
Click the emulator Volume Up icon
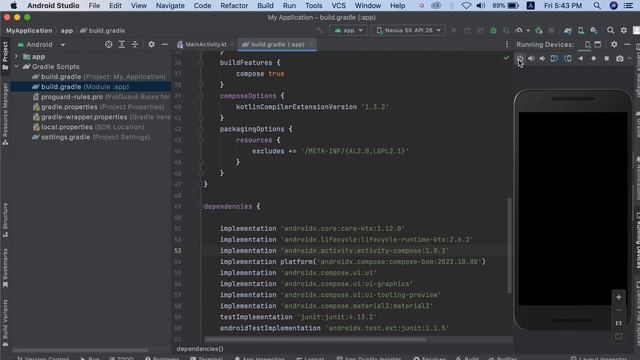tap(531, 58)
